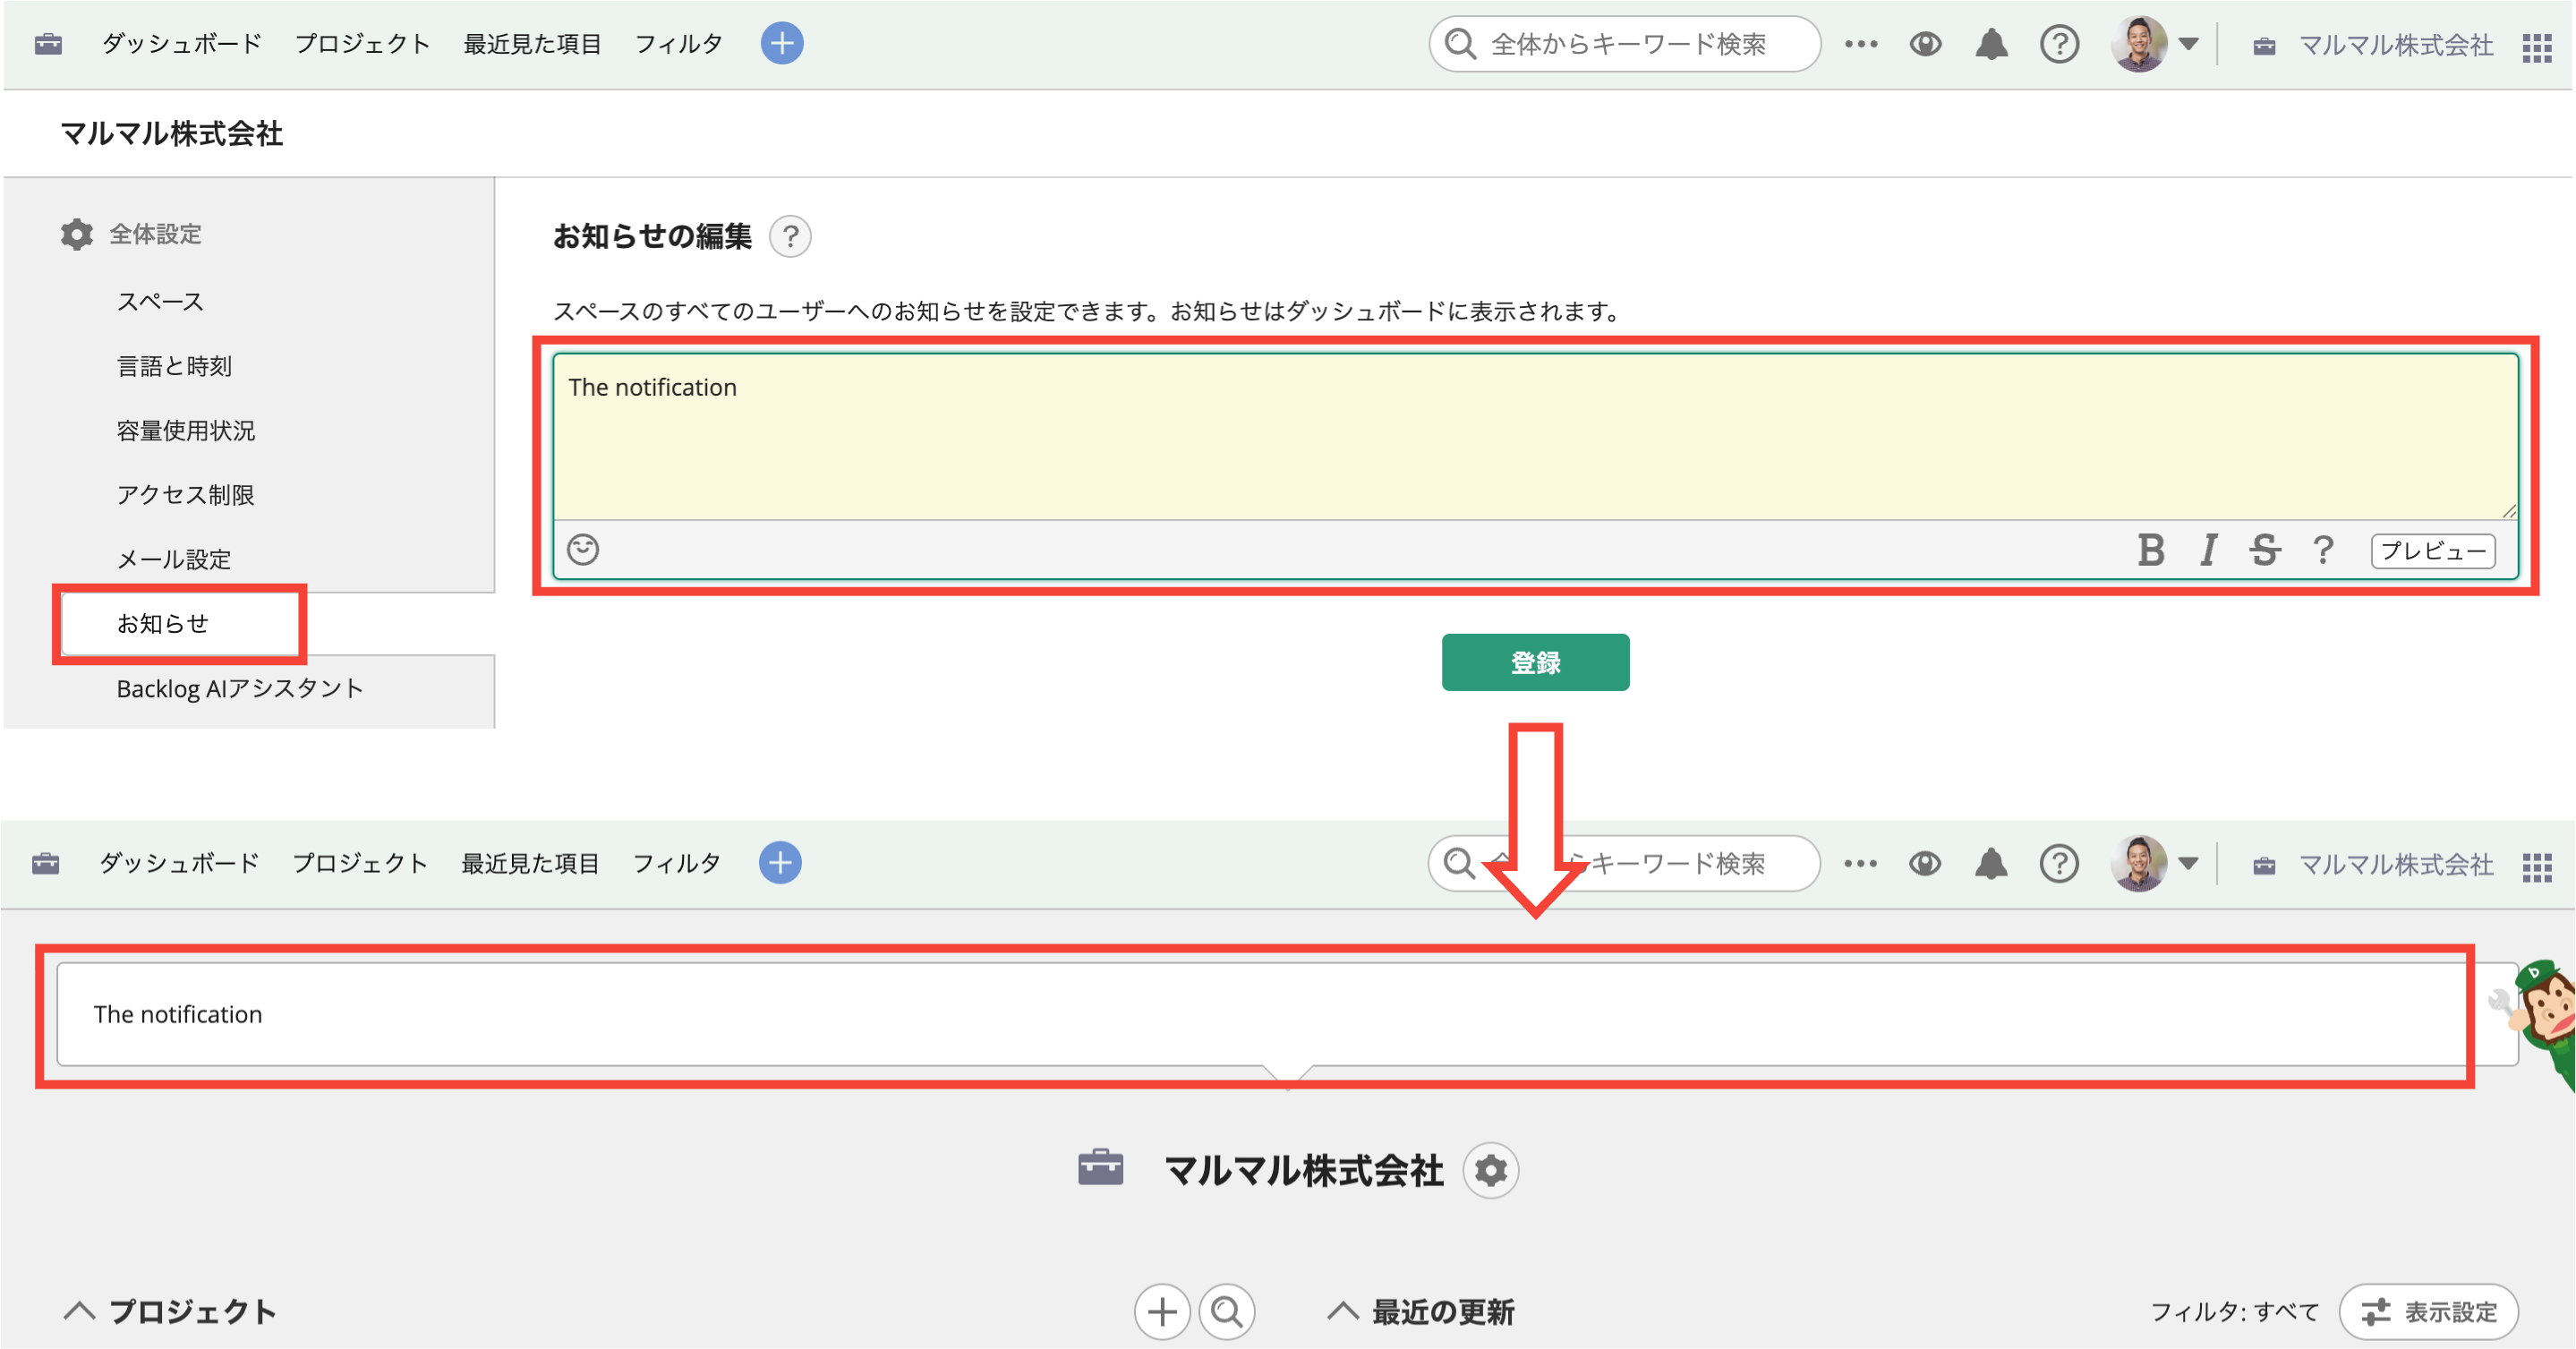Open the three-dots more menu in lower navigation bar

[1860, 863]
